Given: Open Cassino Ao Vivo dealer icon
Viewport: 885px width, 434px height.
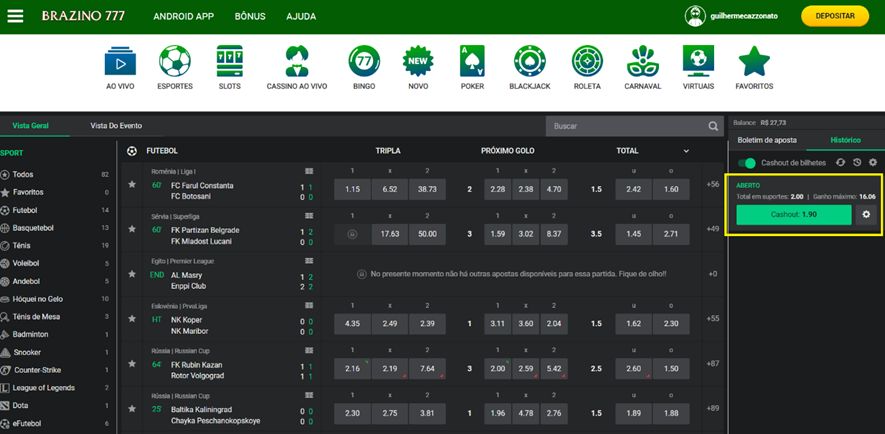Looking at the screenshot, I should coord(297,61).
